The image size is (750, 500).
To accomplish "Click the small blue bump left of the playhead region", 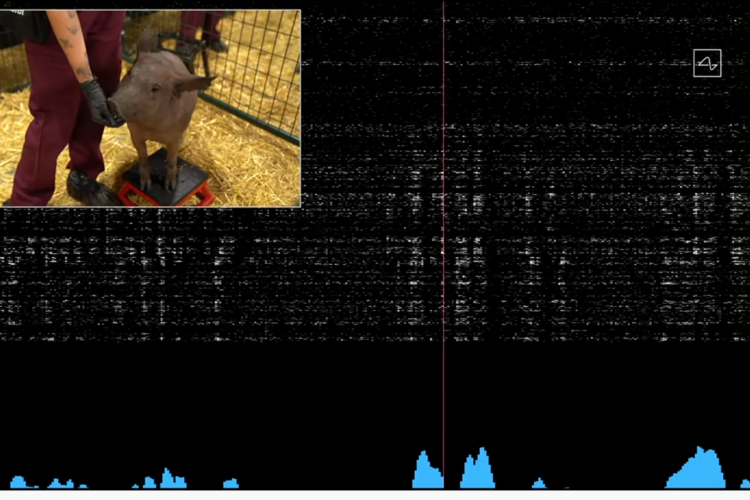I will click(x=231, y=483).
